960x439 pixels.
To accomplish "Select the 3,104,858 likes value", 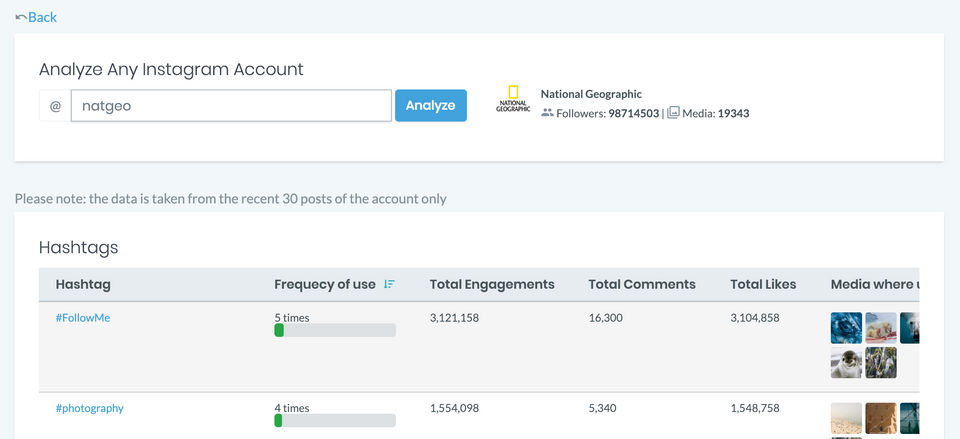I will click(755, 318).
